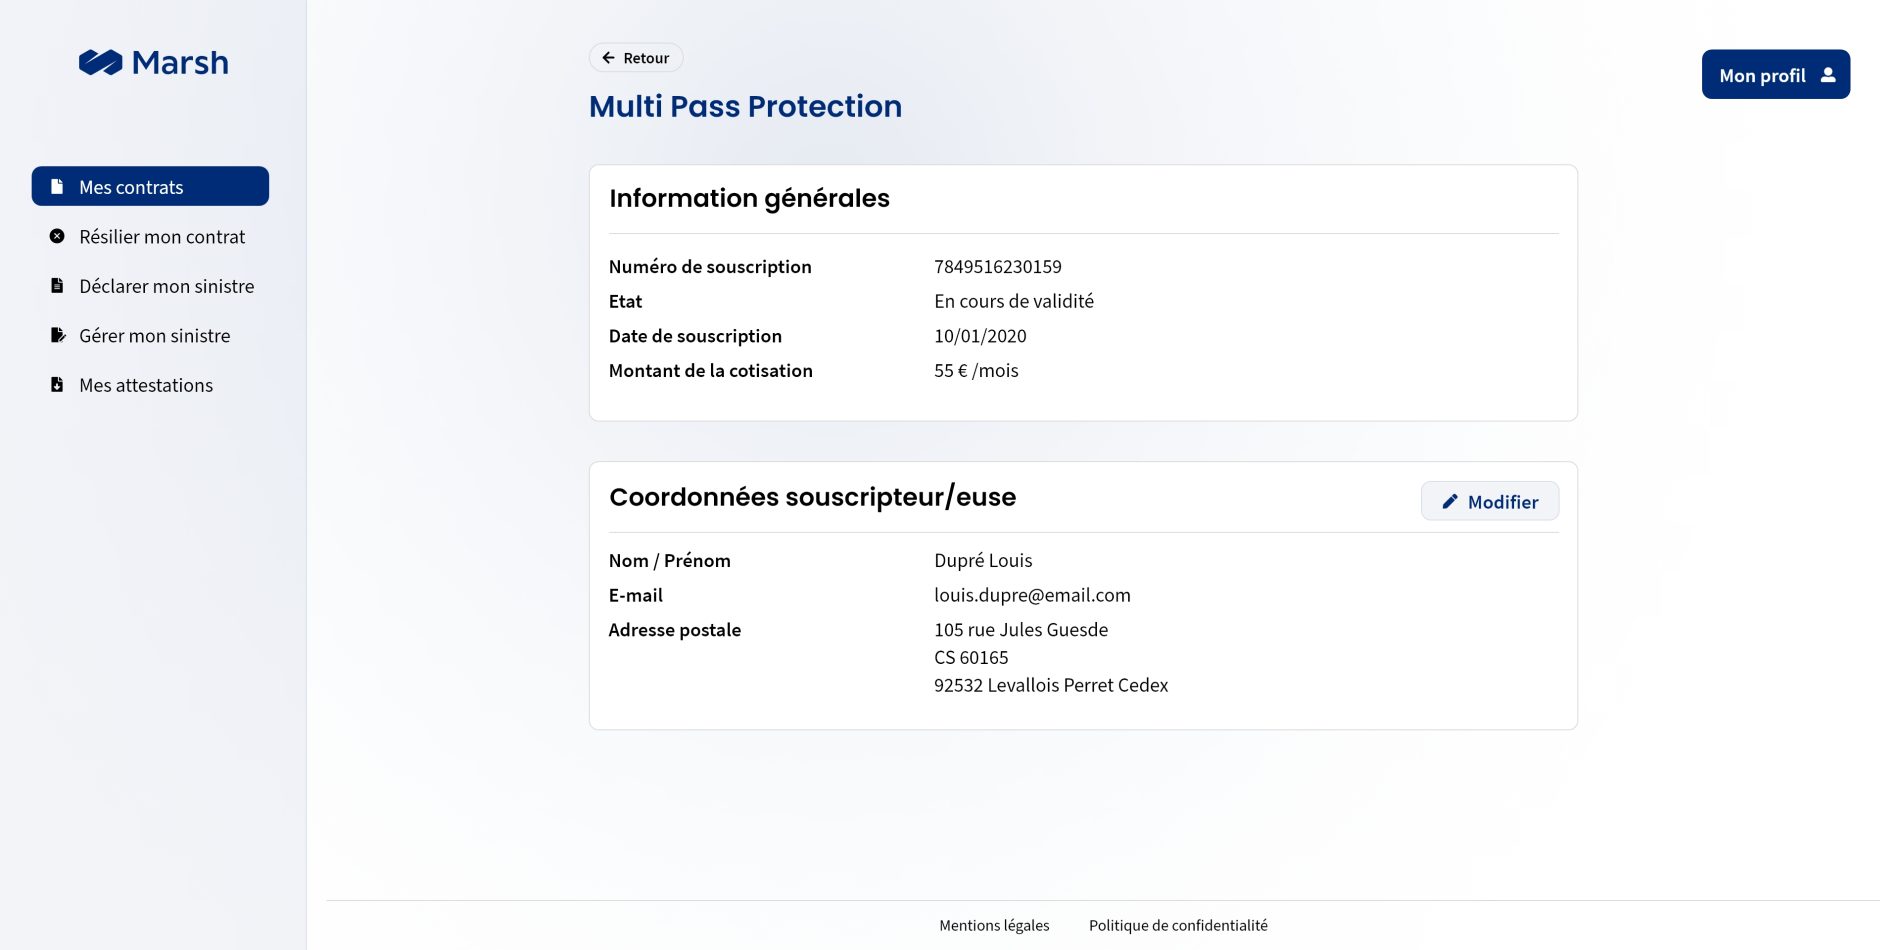Click the edit-file icon beside Gérer mon sinistre
Screen dimensions: 1900x950
tap(58, 336)
